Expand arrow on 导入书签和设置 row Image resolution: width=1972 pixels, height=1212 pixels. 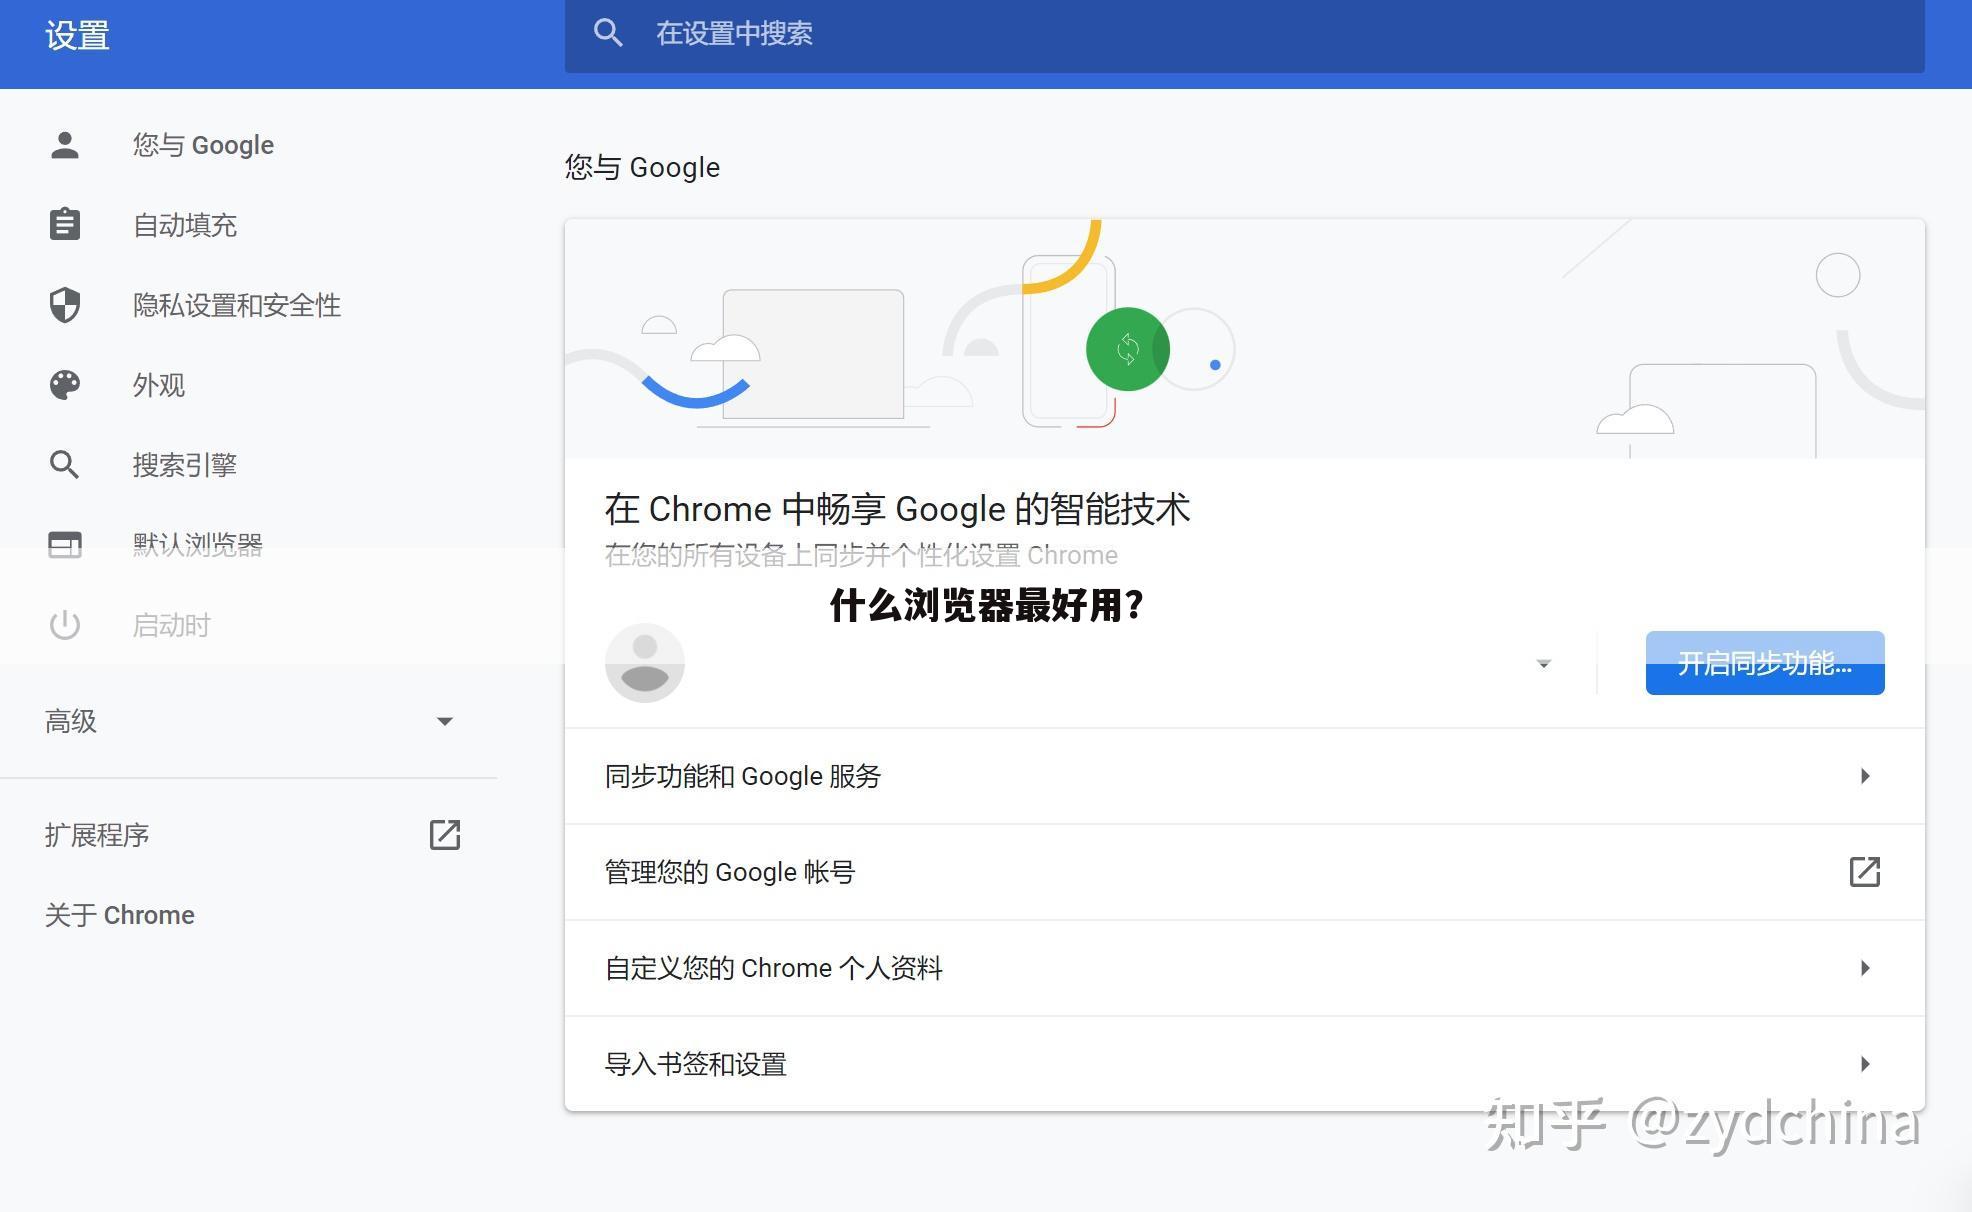pos(1865,1064)
